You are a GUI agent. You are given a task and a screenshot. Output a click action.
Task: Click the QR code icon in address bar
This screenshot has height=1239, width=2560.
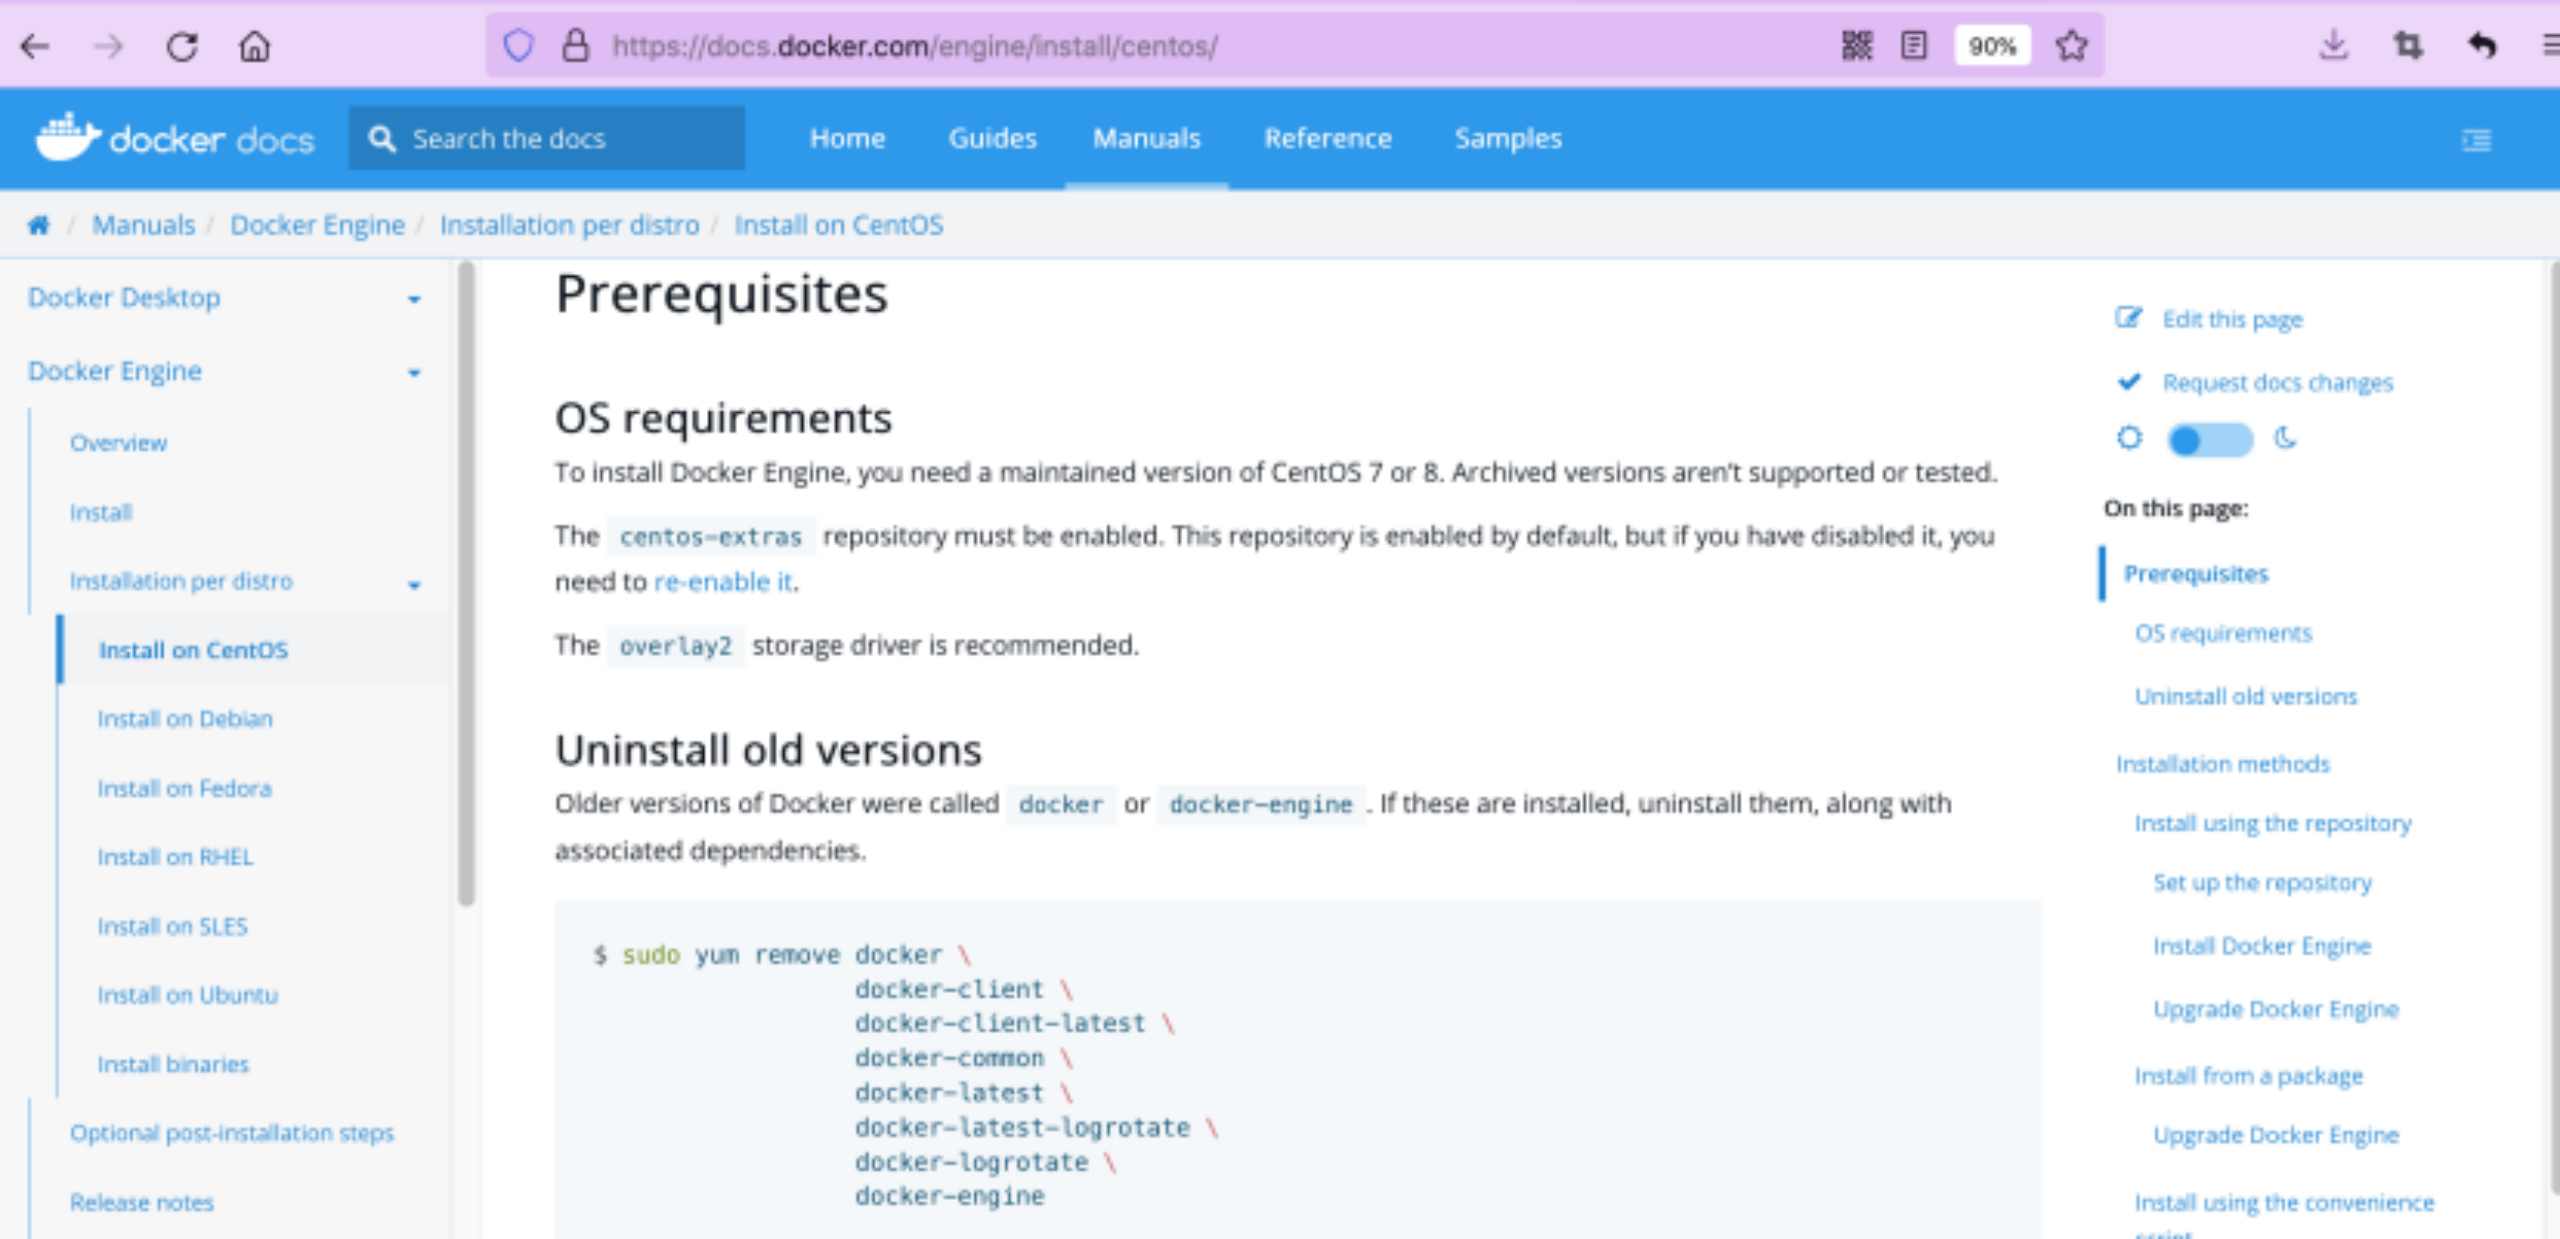click(x=1857, y=46)
